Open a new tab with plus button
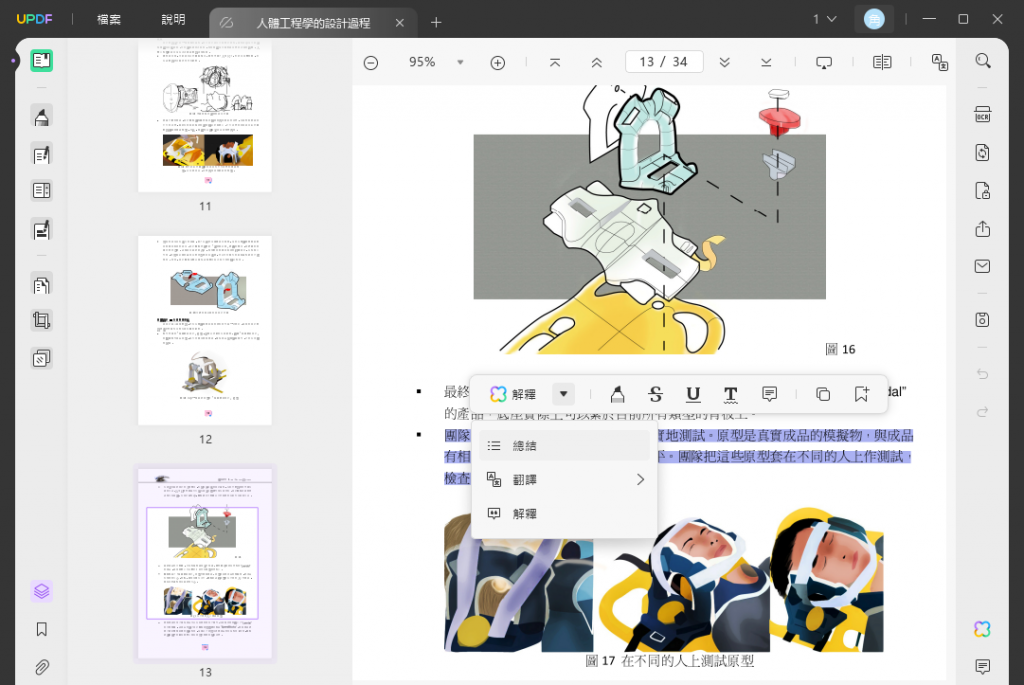Screen dimensions: 1024x685 pyautogui.click(x=436, y=23)
